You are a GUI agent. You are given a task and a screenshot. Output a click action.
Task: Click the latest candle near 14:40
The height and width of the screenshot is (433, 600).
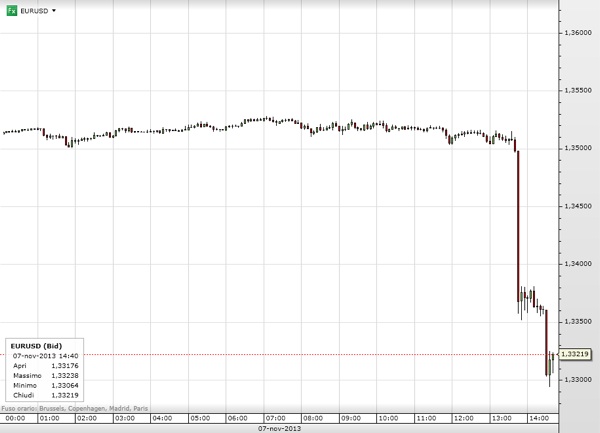point(552,361)
